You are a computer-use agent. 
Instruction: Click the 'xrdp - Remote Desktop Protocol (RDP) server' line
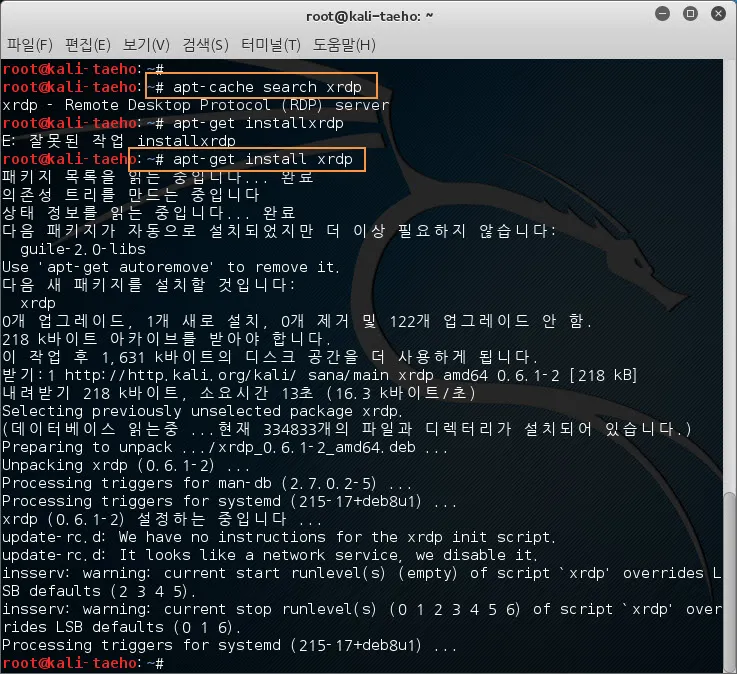196,105
